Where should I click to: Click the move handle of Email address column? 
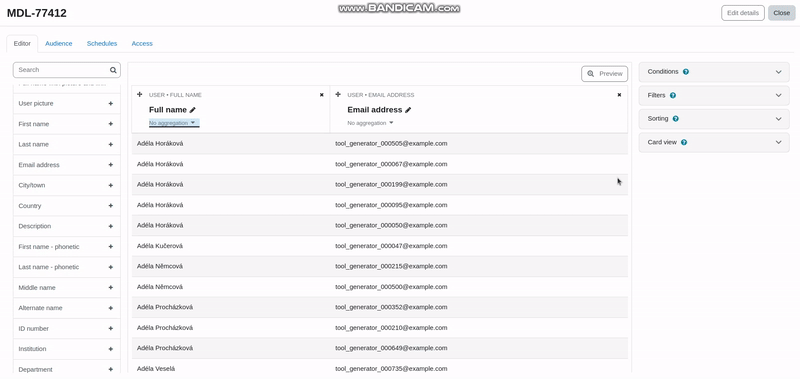pyautogui.click(x=338, y=94)
